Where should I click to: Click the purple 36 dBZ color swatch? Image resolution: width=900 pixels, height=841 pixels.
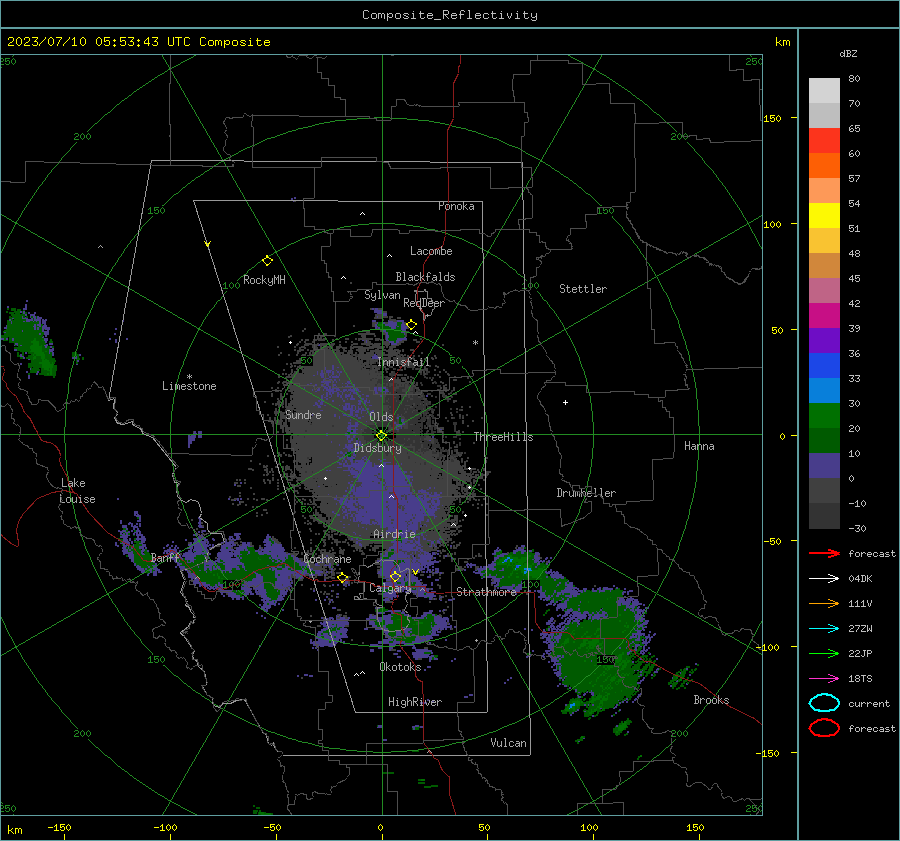(824, 341)
